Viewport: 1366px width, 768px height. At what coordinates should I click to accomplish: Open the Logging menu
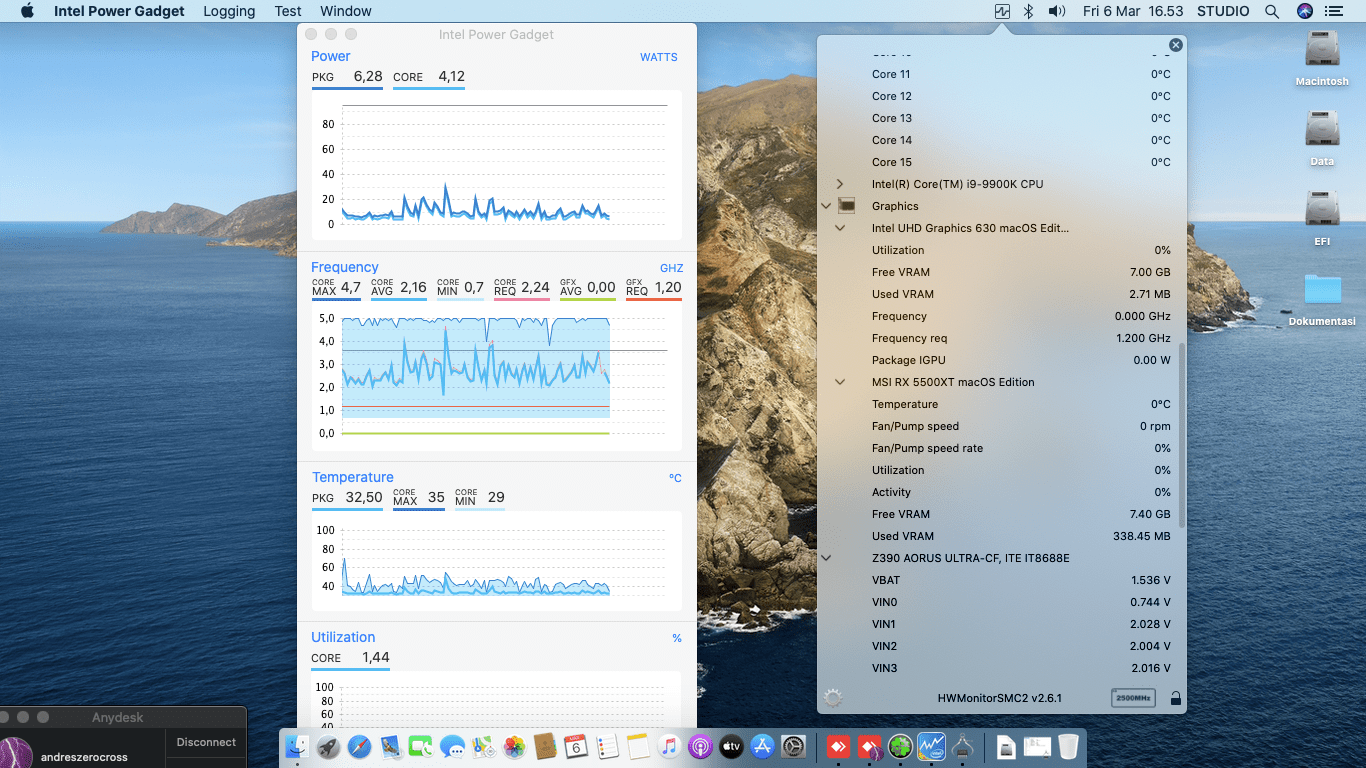tap(229, 11)
